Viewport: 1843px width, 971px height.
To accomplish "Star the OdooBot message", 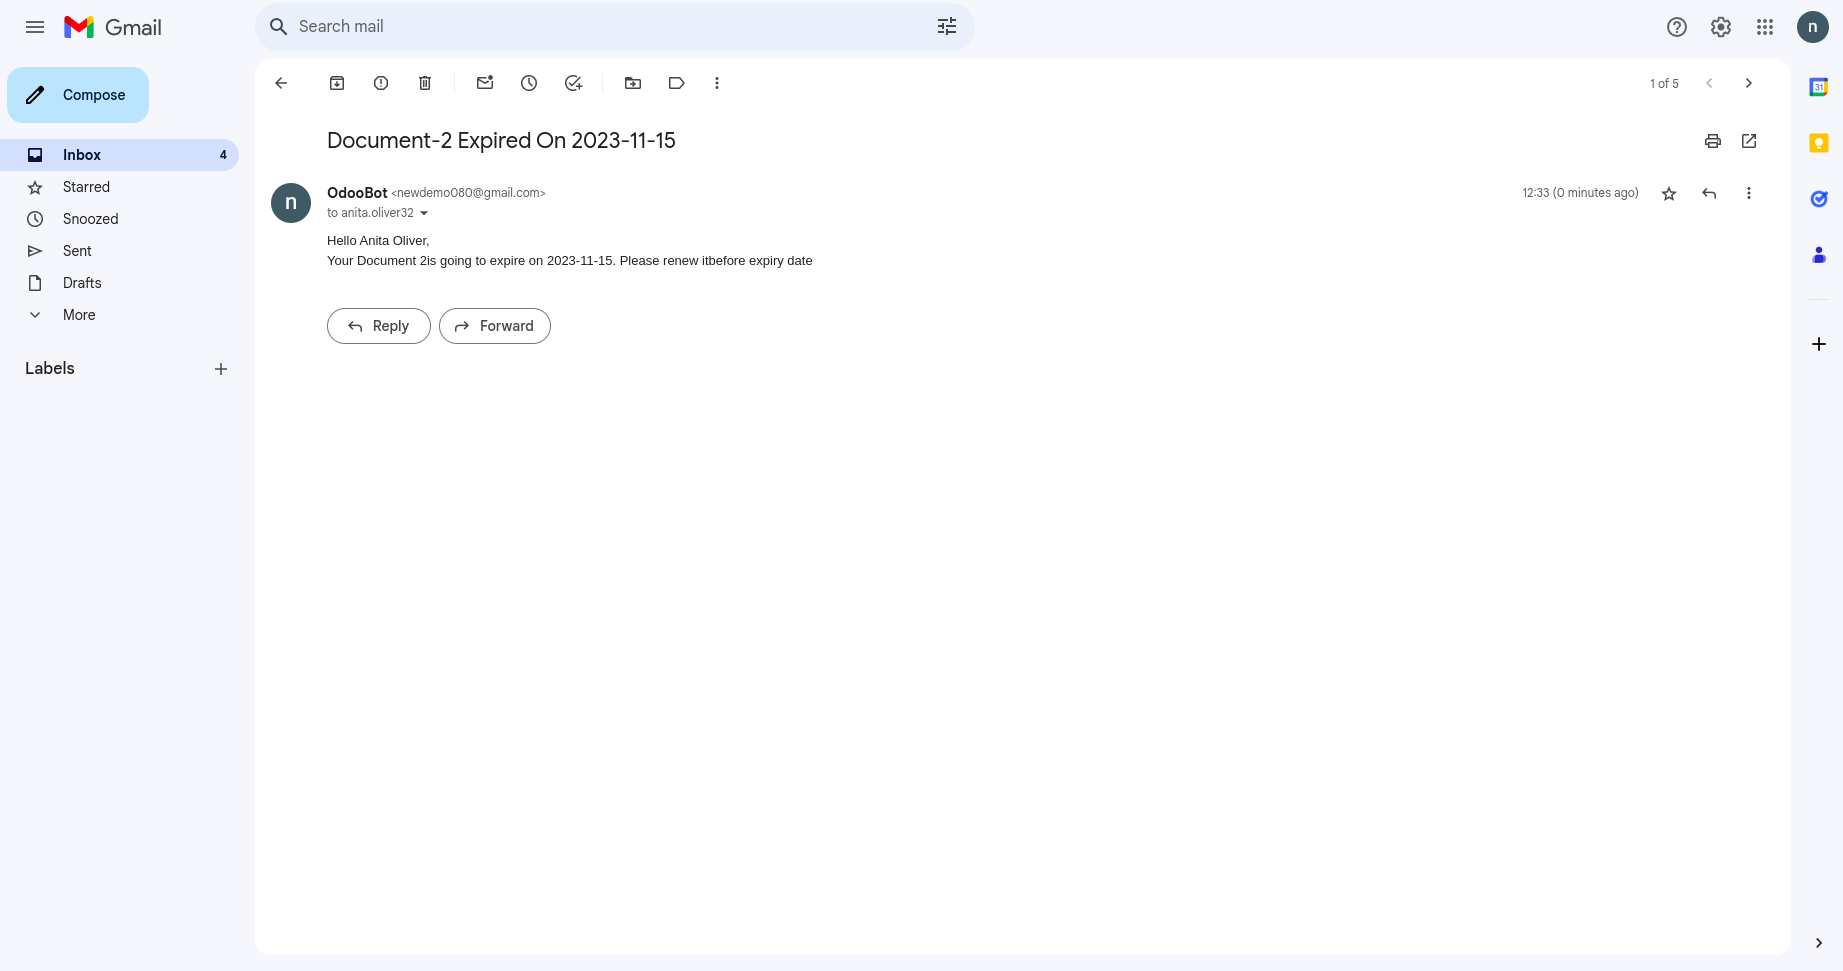I will pos(1669,193).
